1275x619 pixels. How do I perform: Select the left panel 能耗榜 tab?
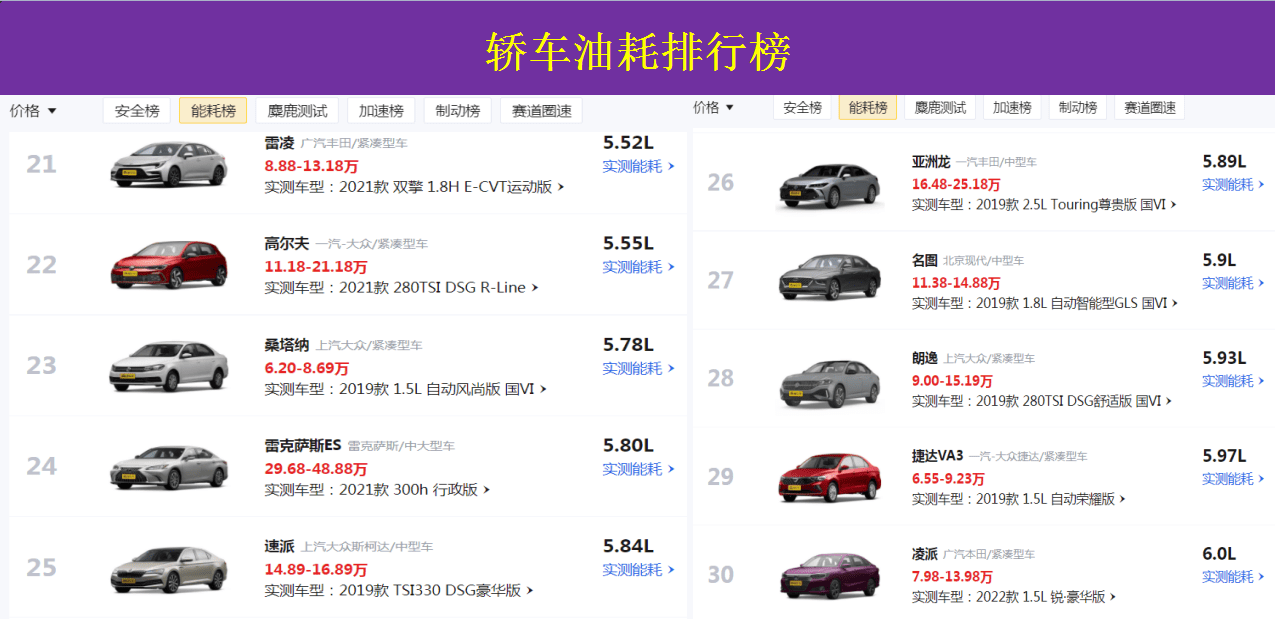(213, 111)
